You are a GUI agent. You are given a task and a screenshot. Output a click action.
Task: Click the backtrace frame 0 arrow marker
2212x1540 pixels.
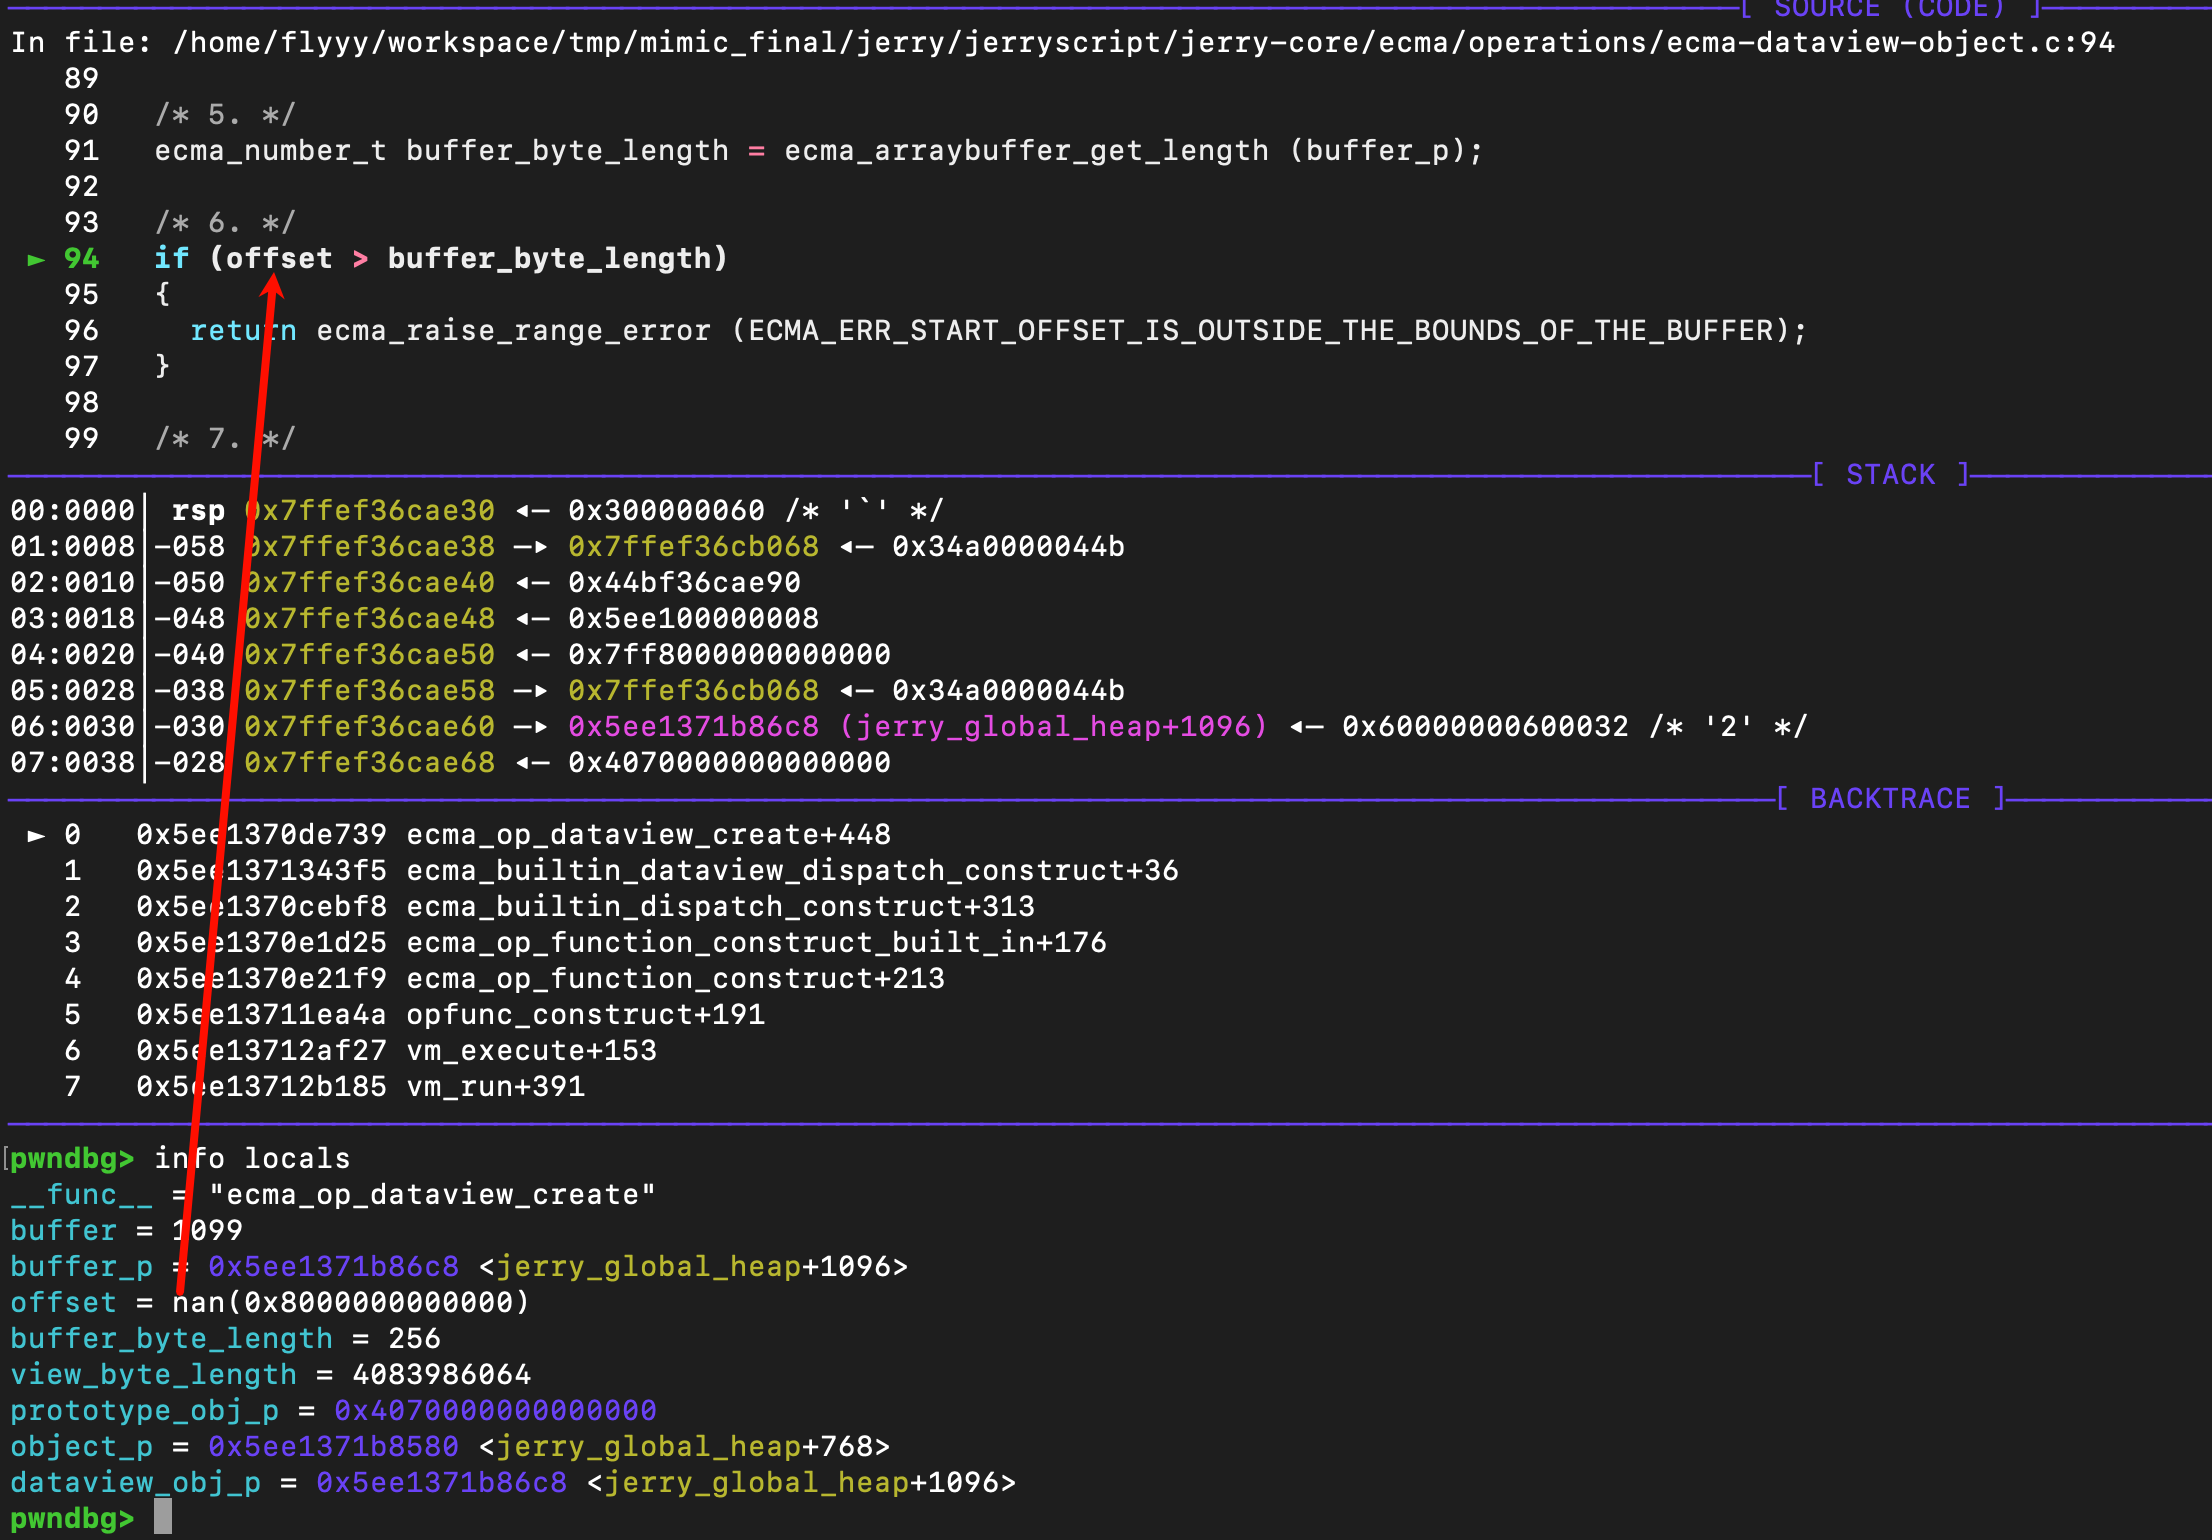pyautogui.click(x=36, y=835)
